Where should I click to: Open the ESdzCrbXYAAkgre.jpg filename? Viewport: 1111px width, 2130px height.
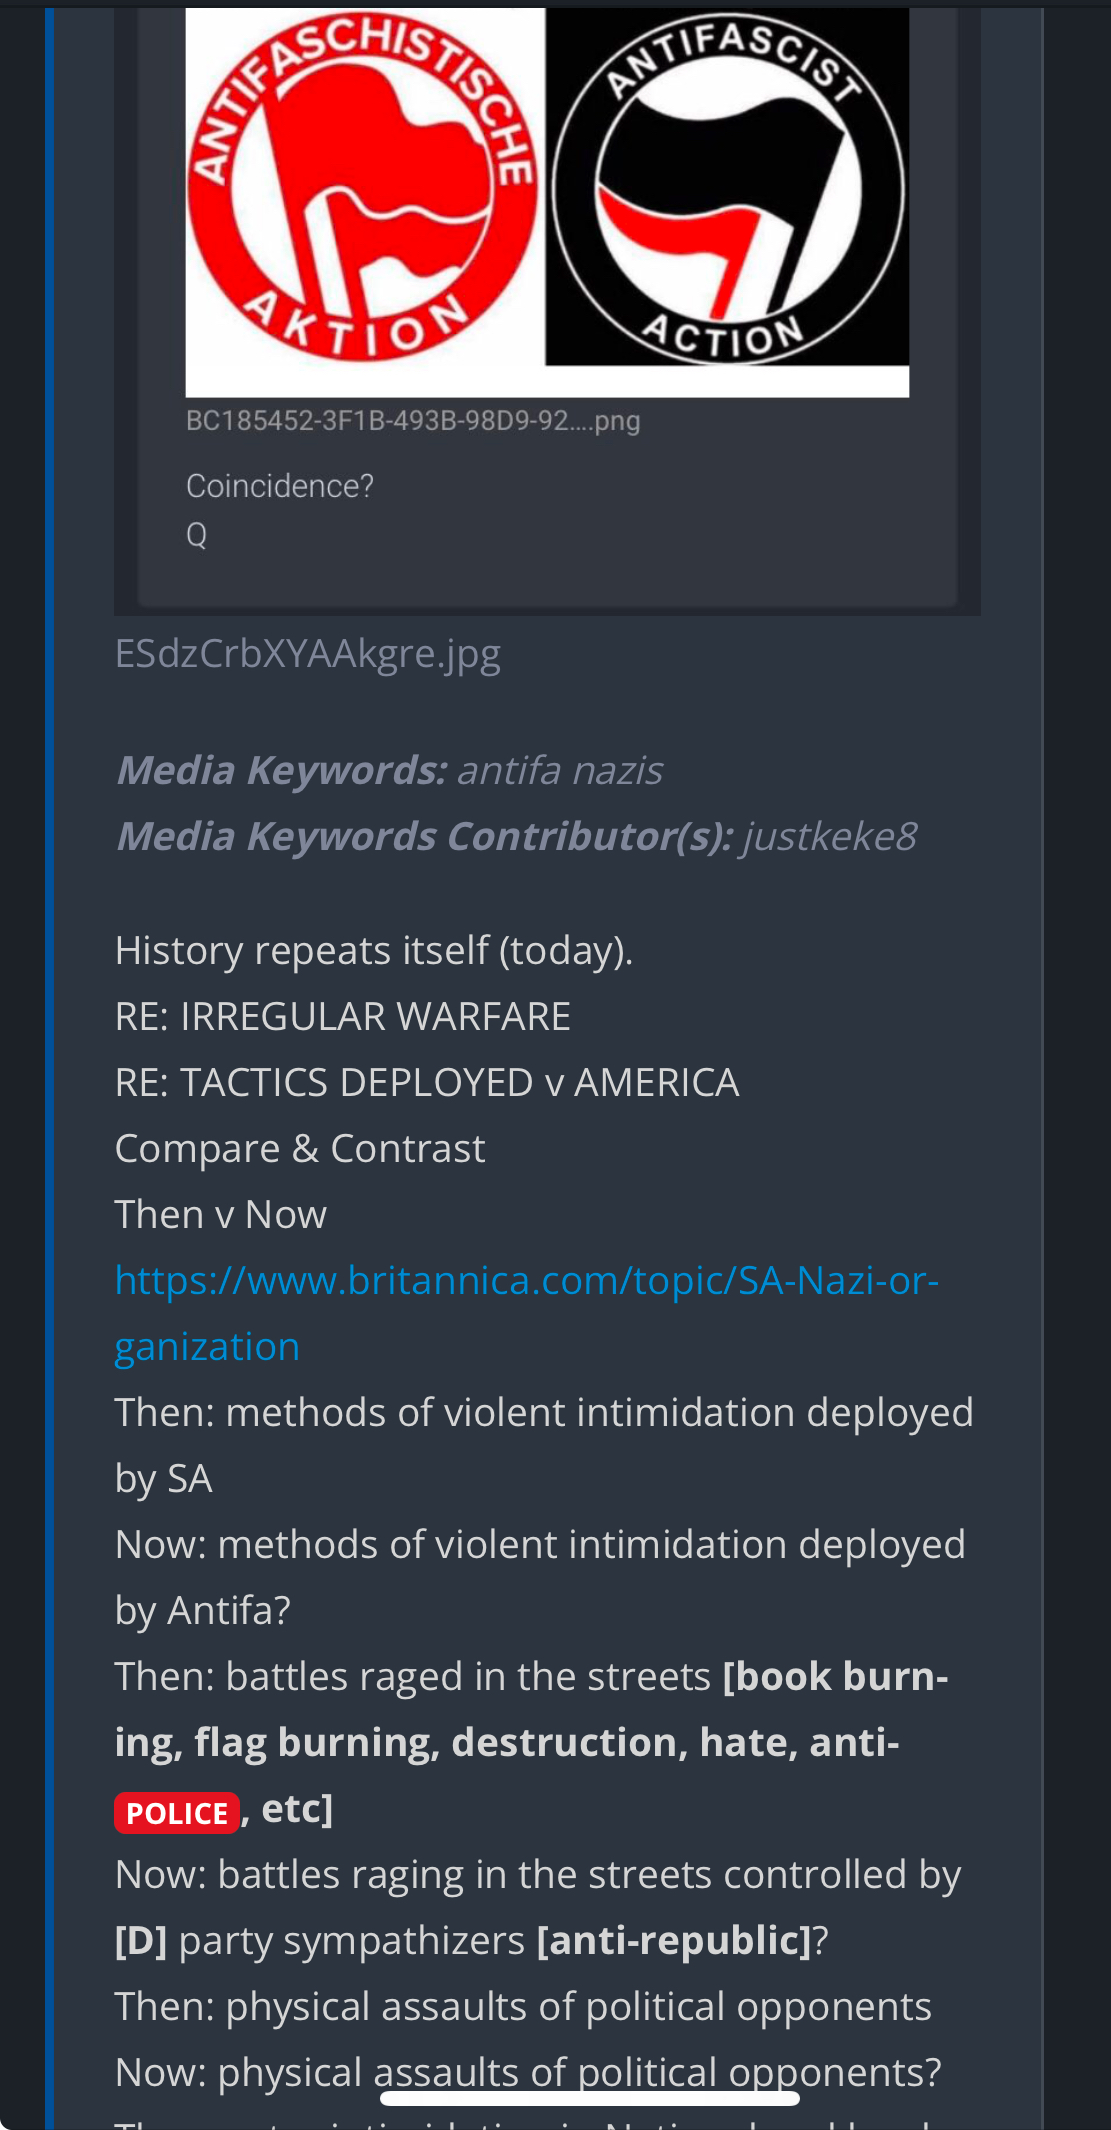click(307, 654)
